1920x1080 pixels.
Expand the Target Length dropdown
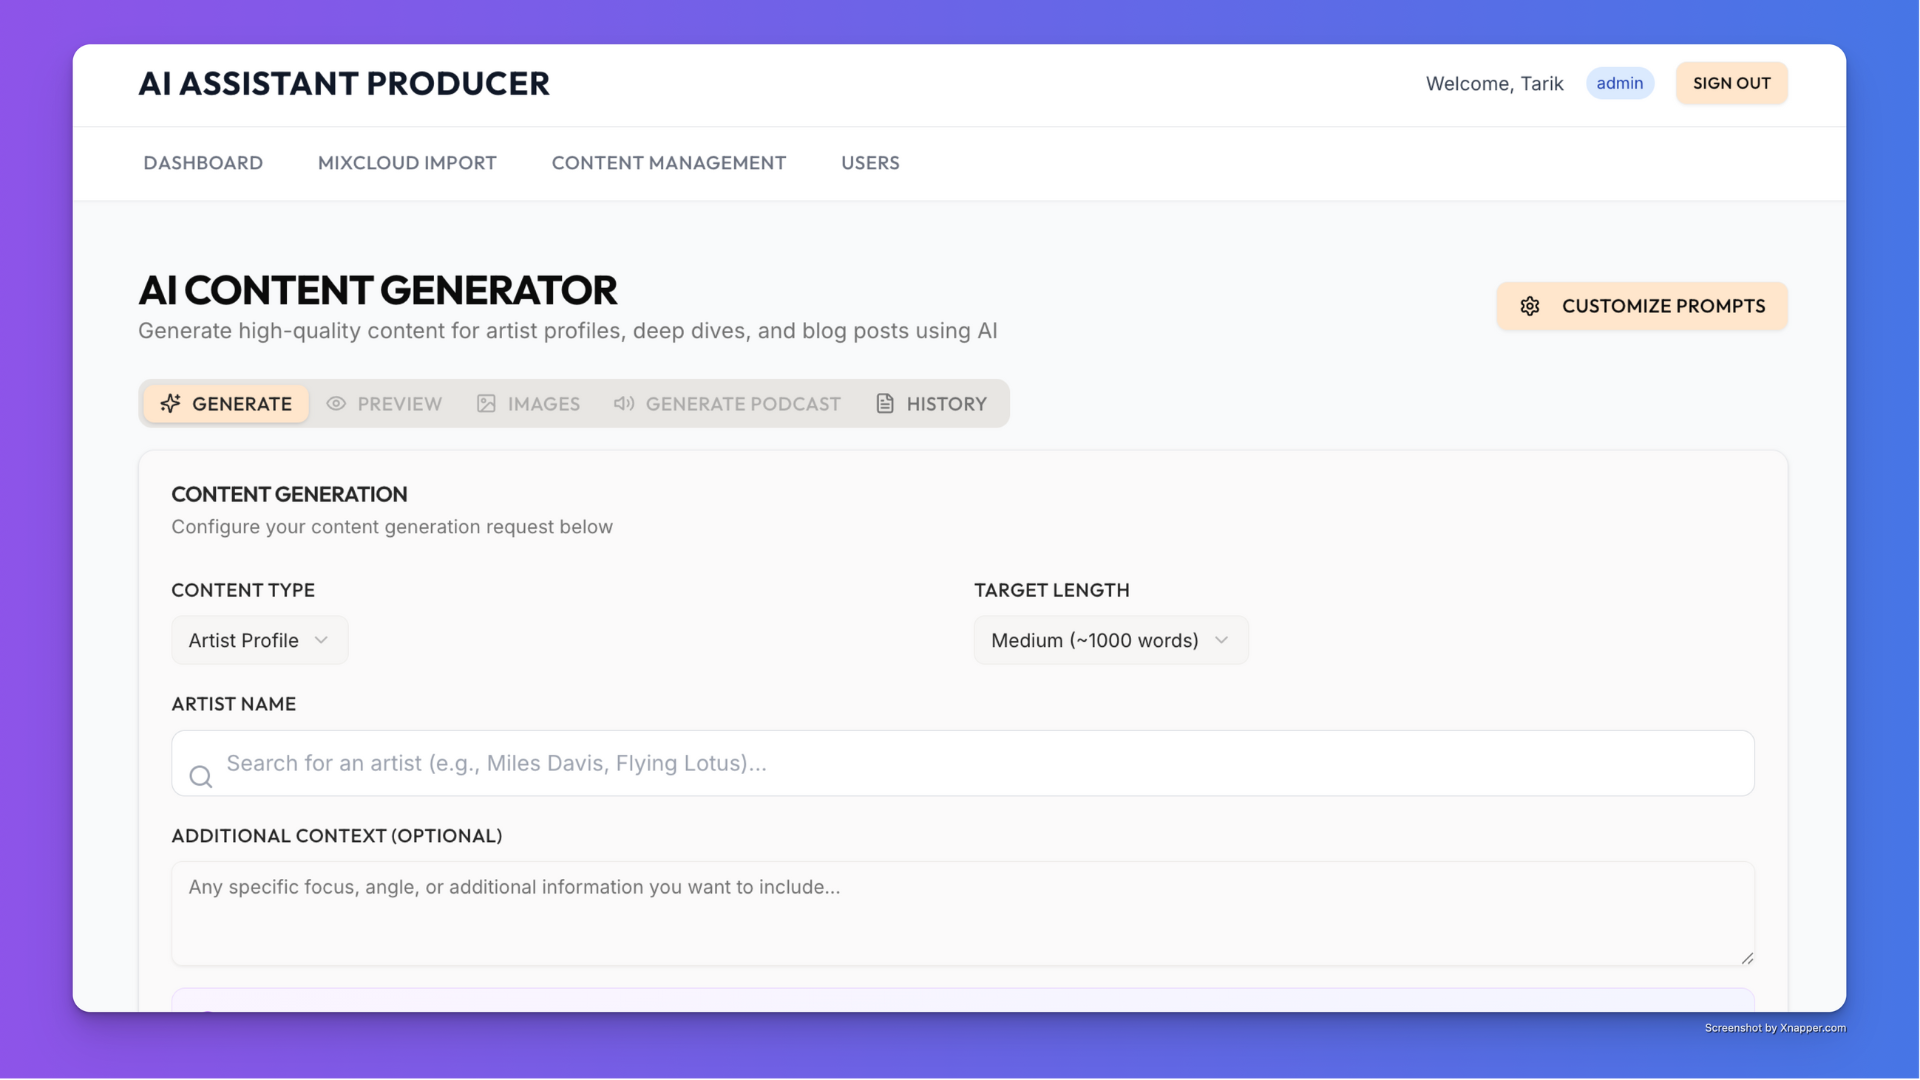[1110, 640]
